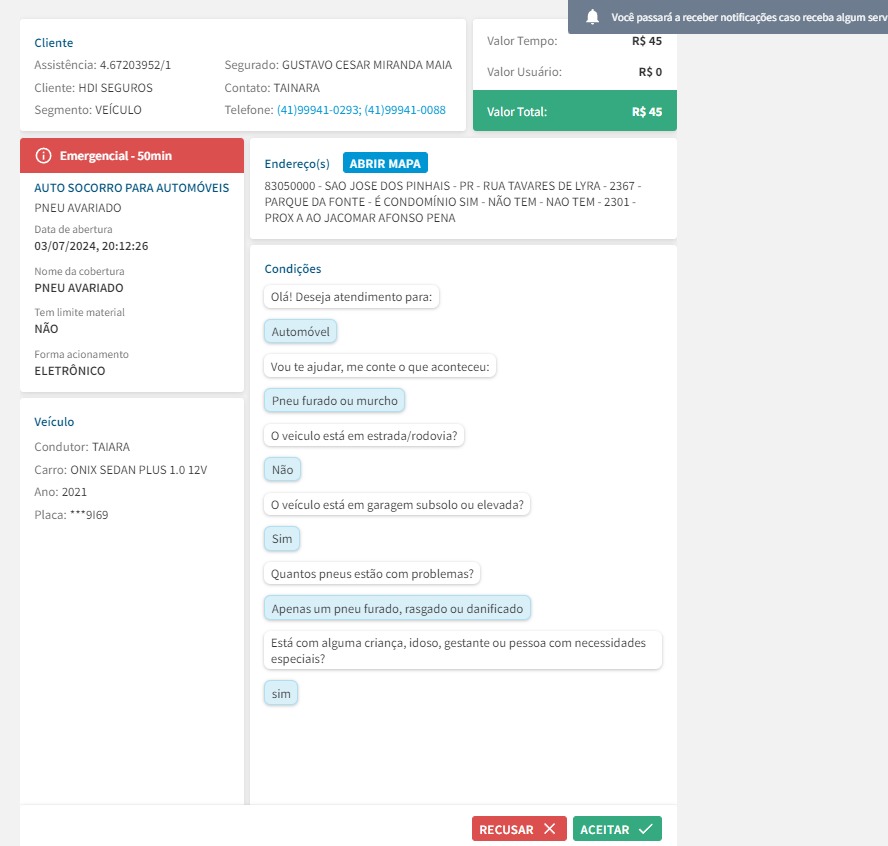Call the phone number (41)99941-0293

click(318, 110)
